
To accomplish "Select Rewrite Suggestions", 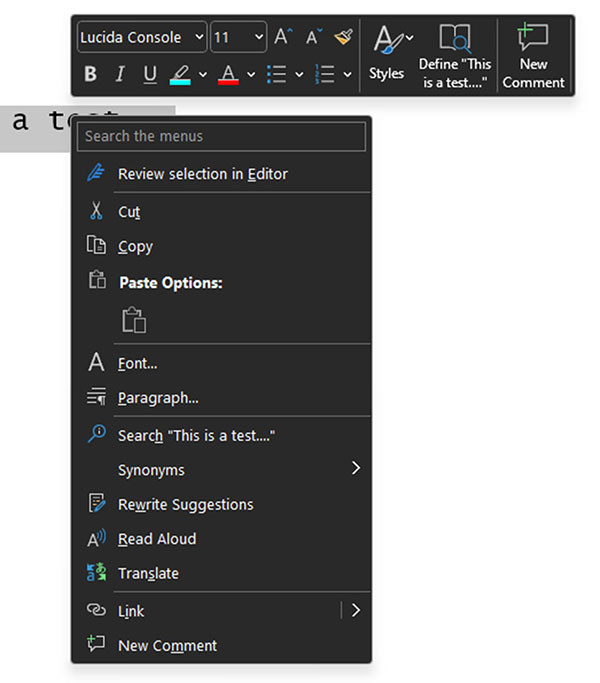I will coord(221,504).
